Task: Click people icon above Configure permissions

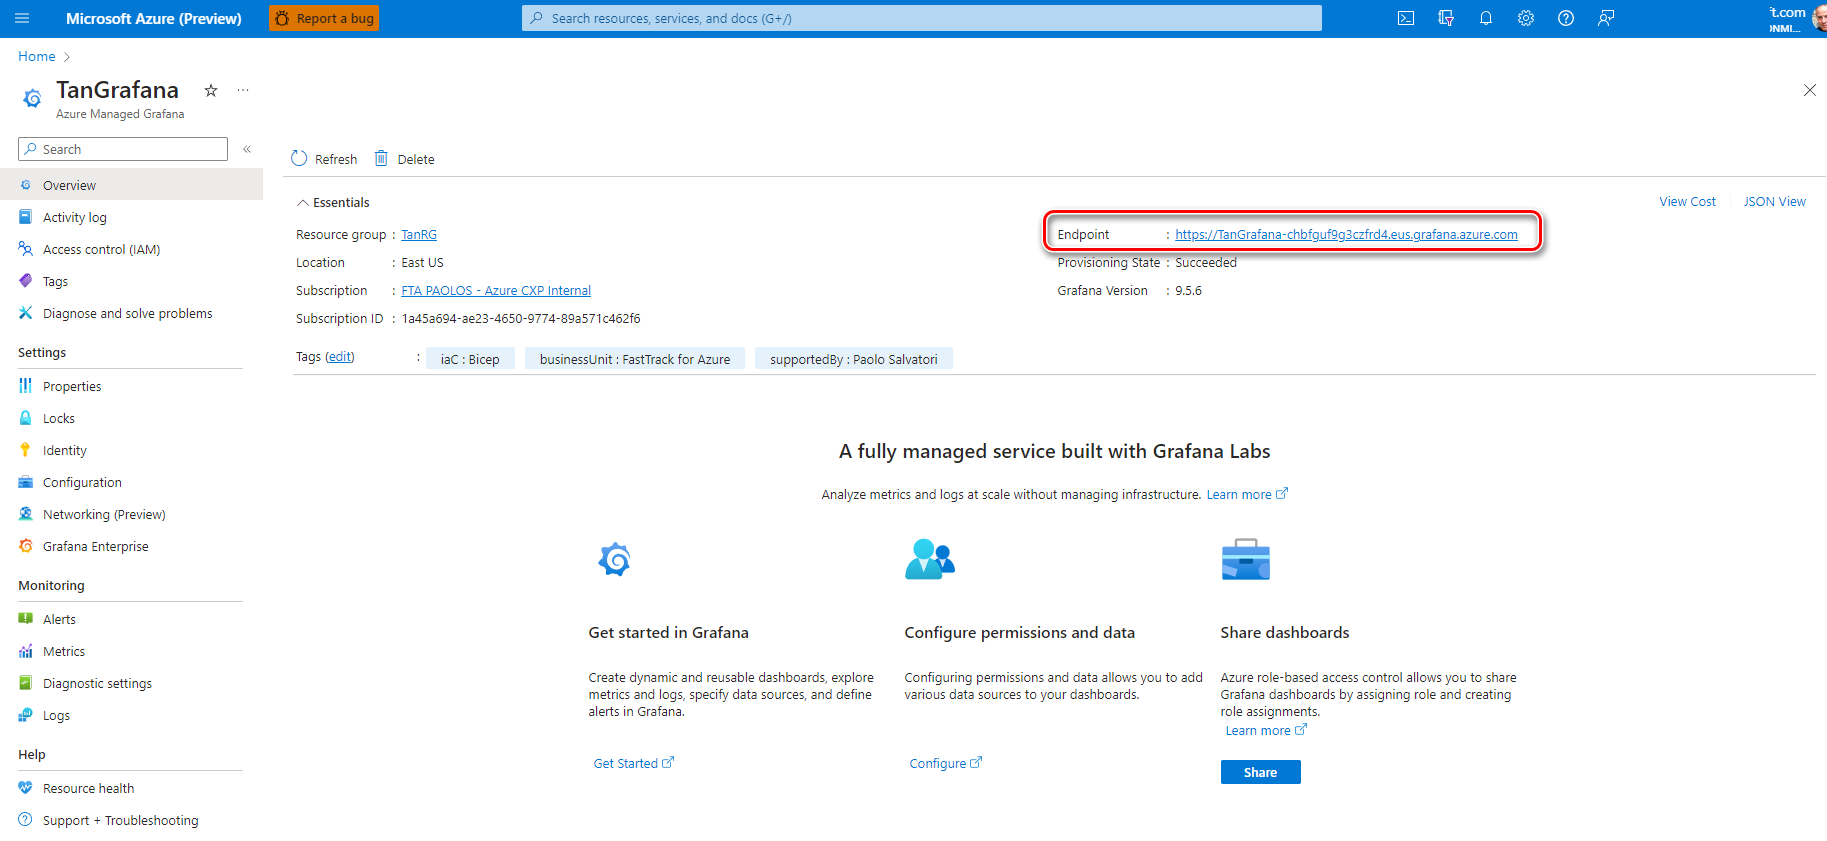Action: pos(930,559)
